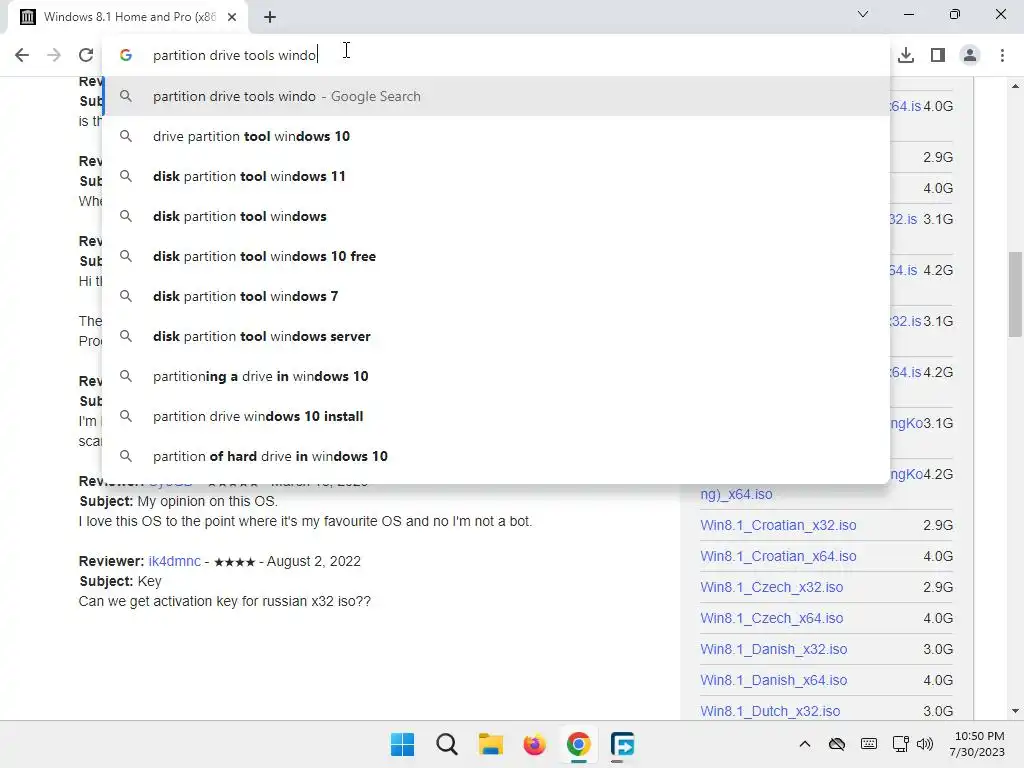Viewport: 1024px width, 768px height.
Task: Switch to Chrome in the taskbar
Action: tap(579, 744)
